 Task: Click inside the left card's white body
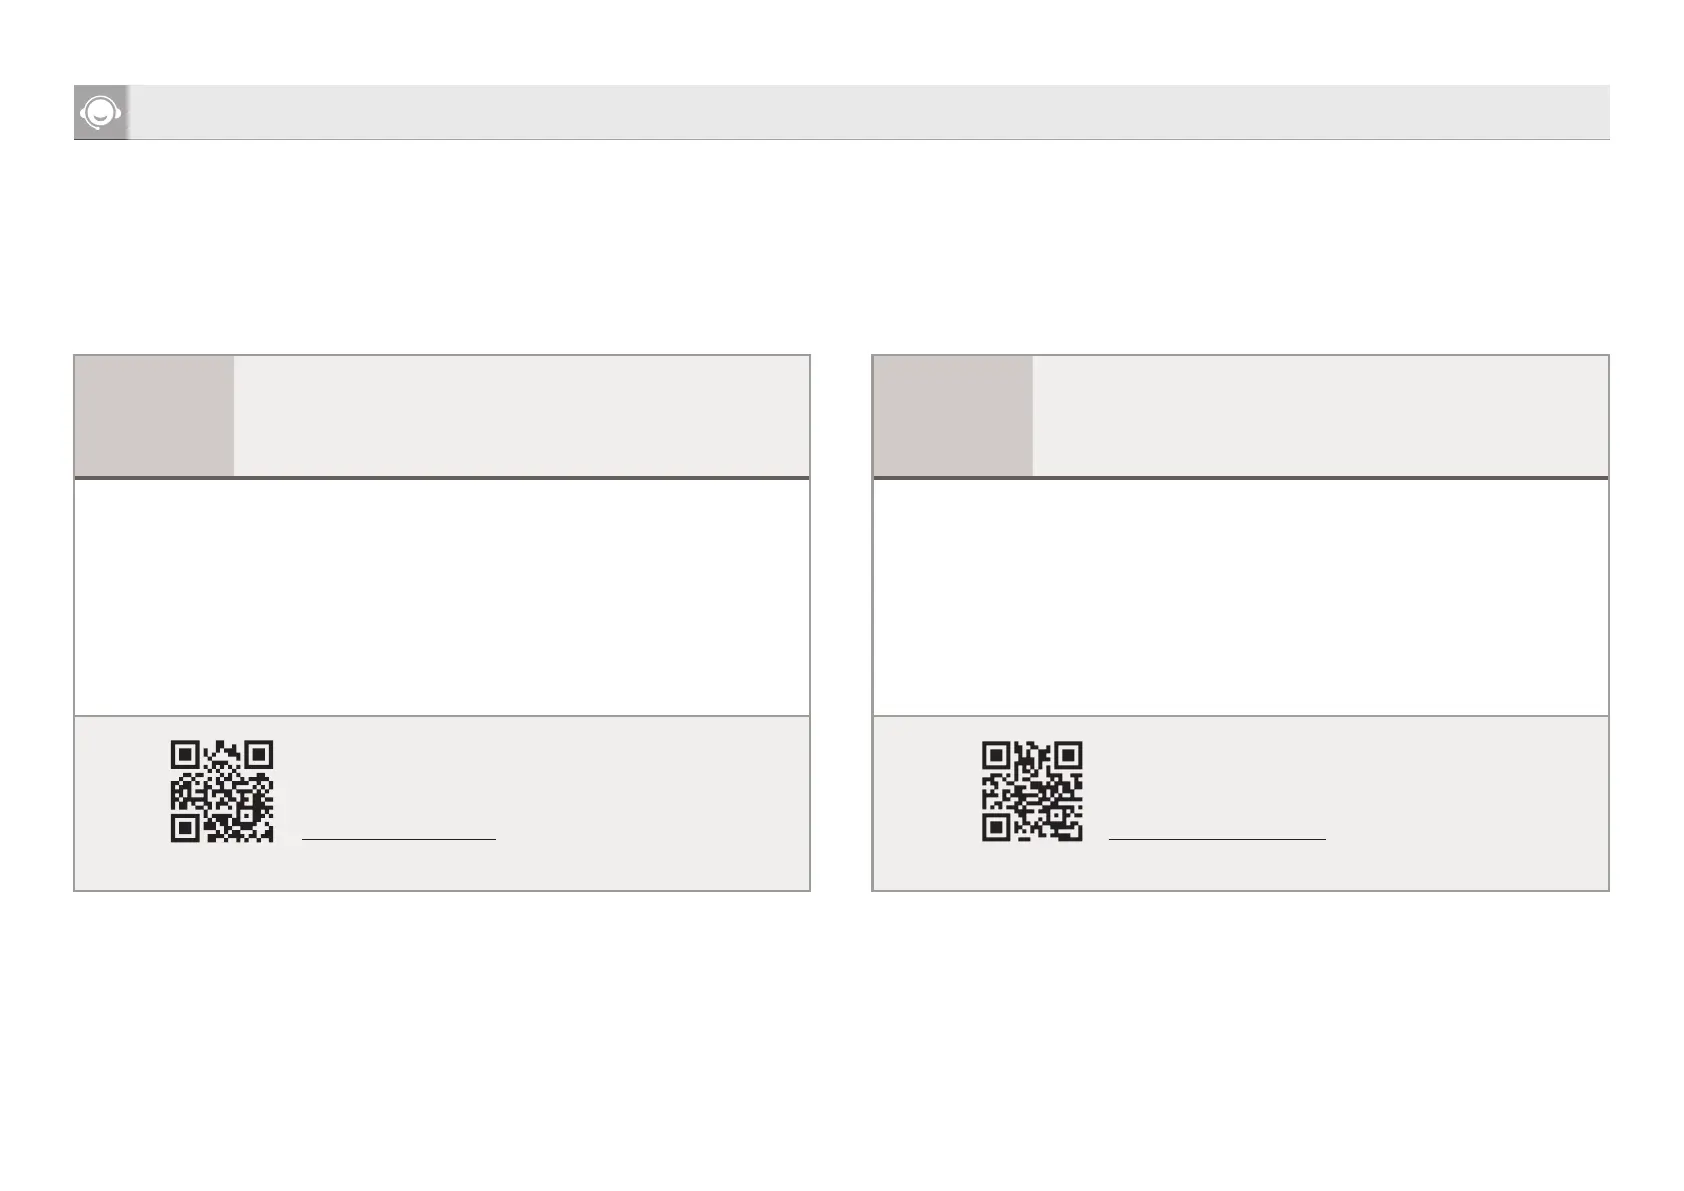tap(442, 597)
